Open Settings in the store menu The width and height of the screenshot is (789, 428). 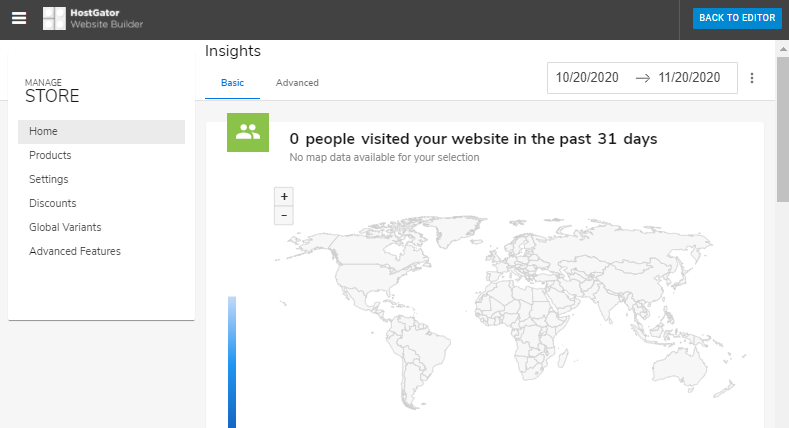click(x=102, y=180)
